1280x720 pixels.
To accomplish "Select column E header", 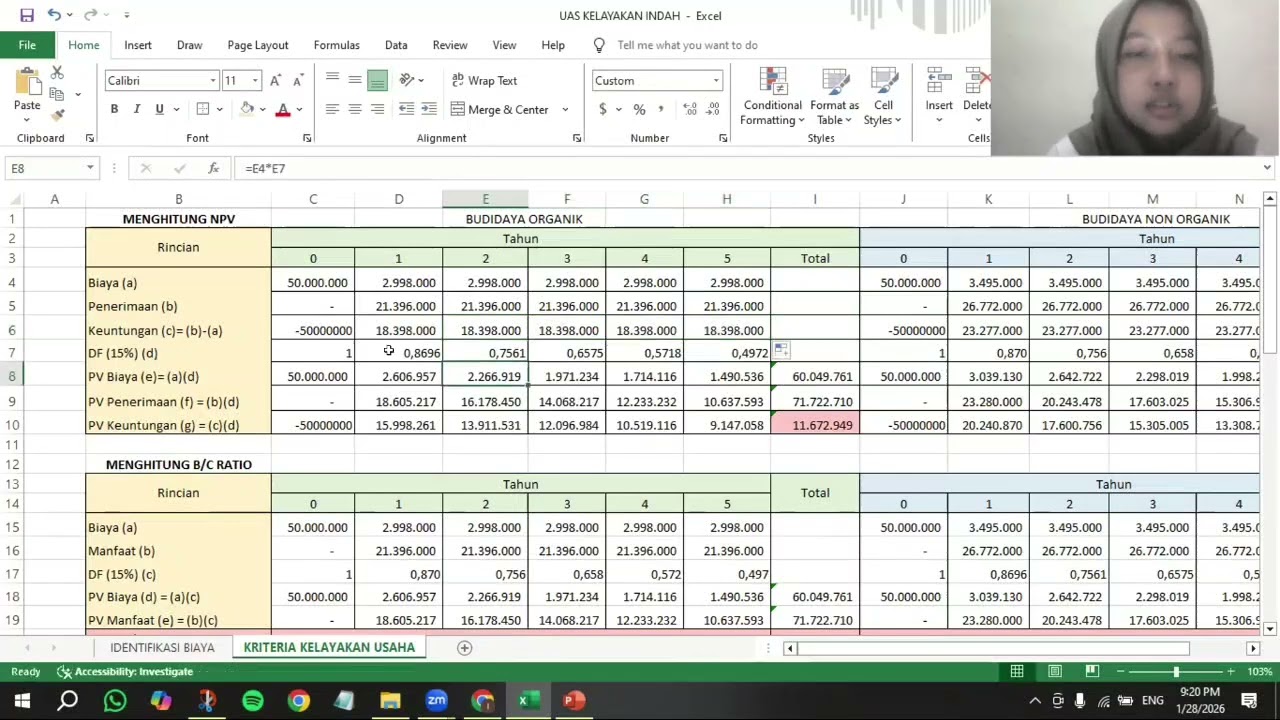I will click(485, 200).
